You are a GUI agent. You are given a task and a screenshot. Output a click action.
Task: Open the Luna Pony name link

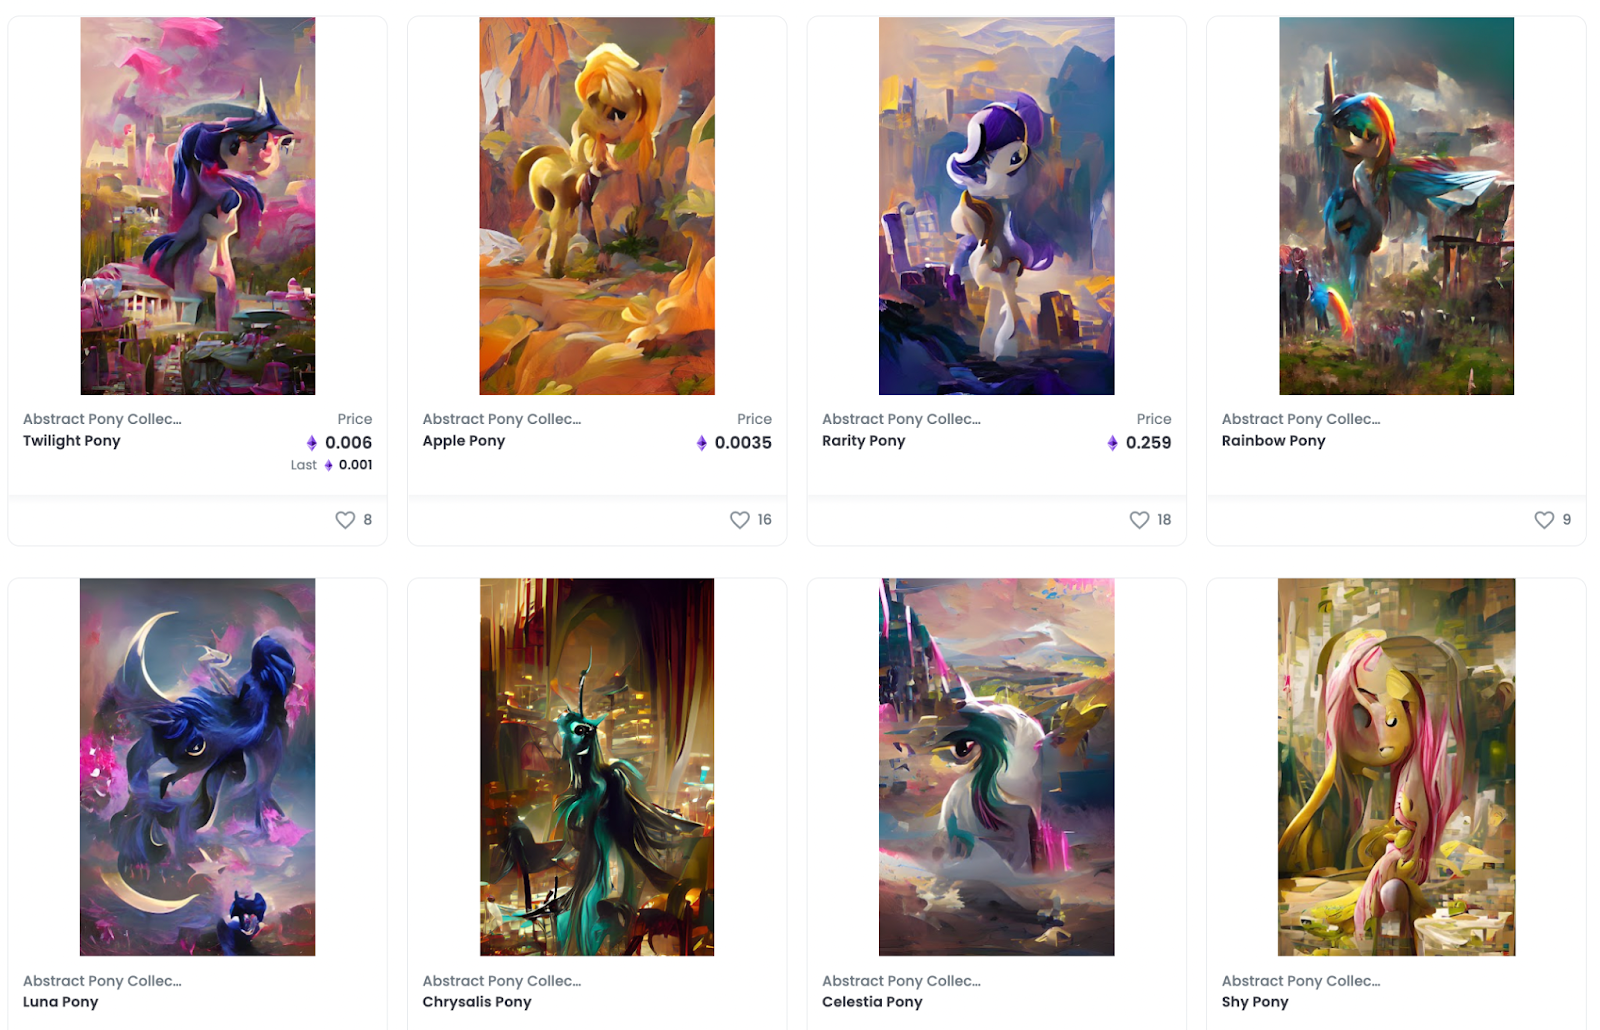[x=60, y=1002]
